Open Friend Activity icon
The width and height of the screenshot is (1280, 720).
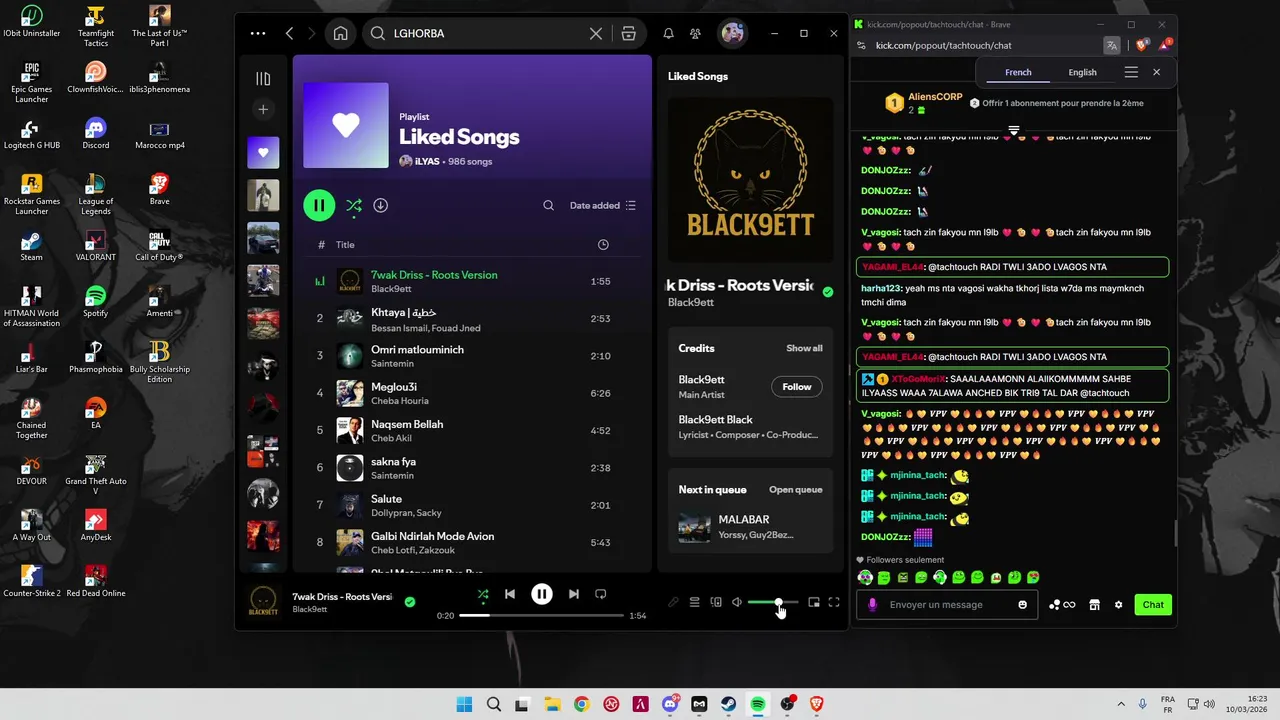click(x=695, y=33)
